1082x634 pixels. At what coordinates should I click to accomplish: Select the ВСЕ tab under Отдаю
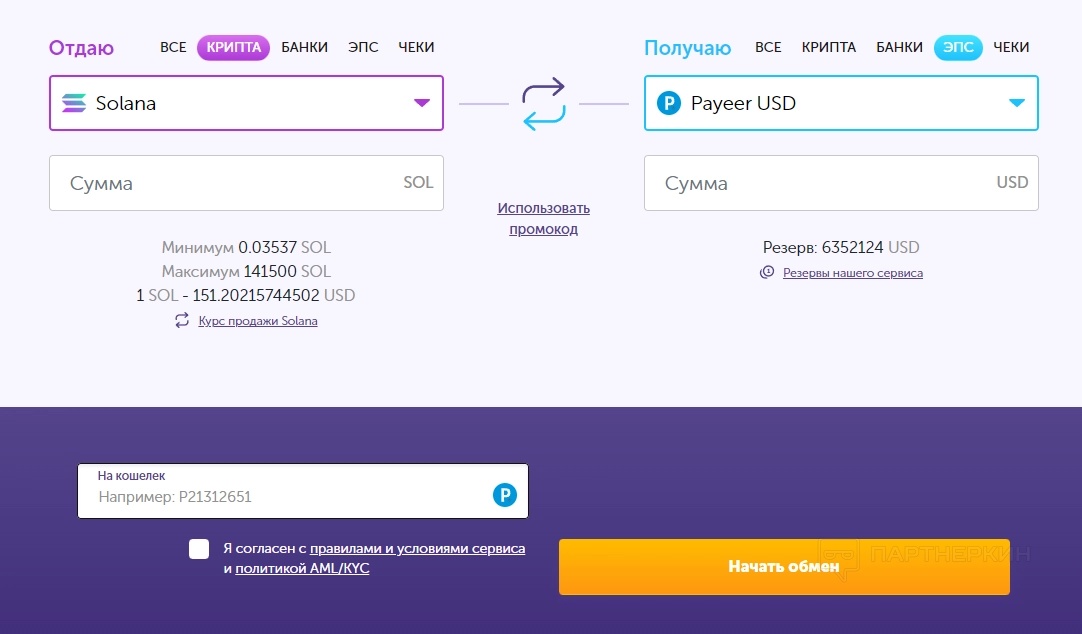(173, 47)
